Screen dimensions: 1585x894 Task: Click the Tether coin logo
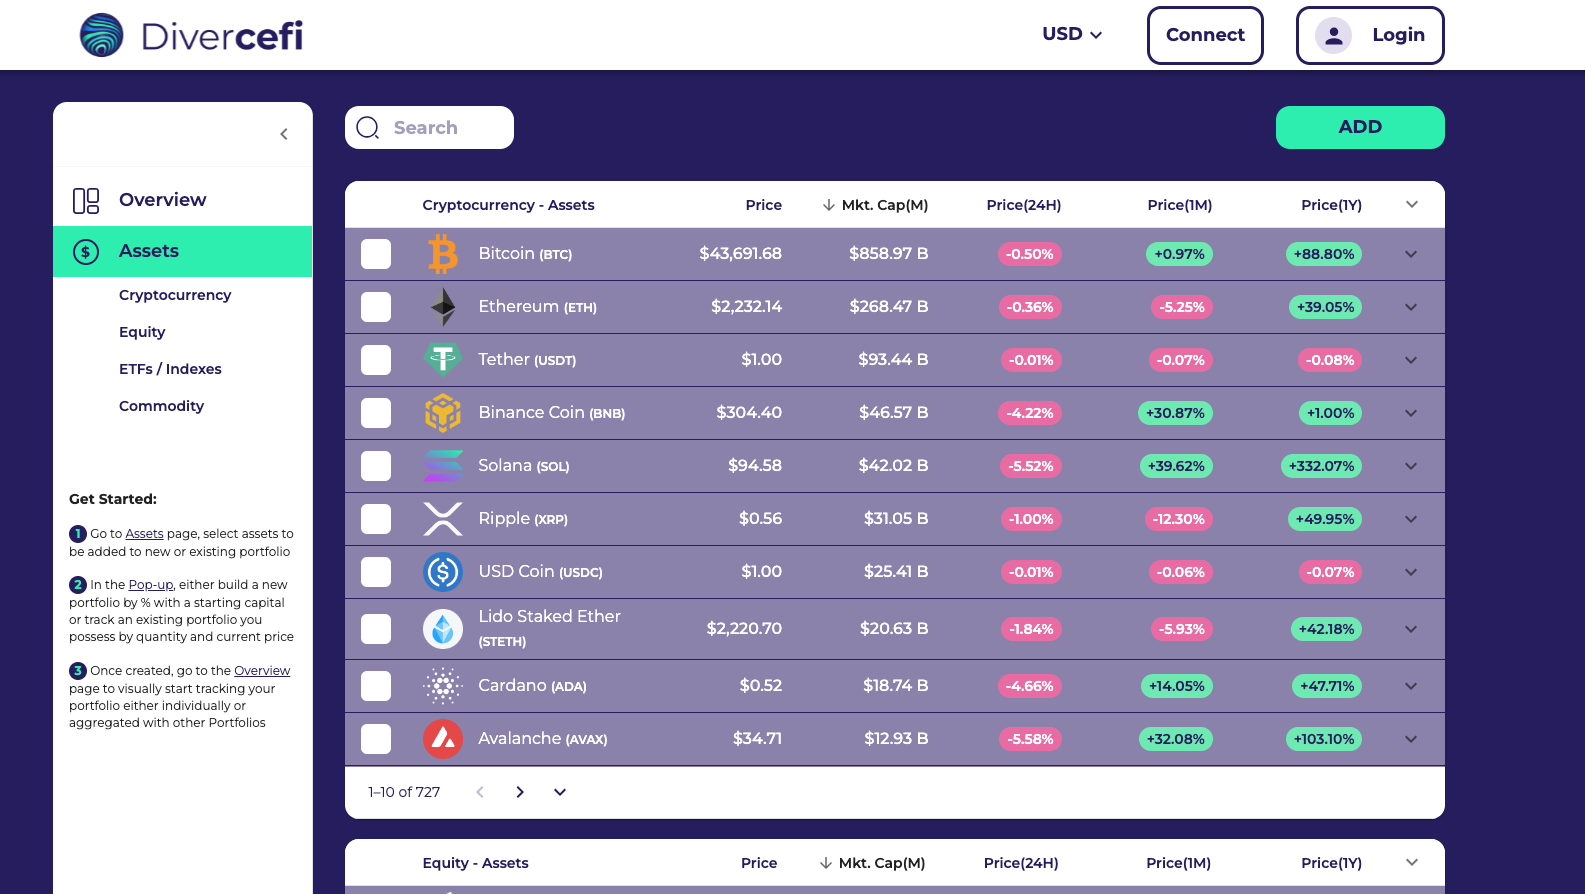click(443, 358)
